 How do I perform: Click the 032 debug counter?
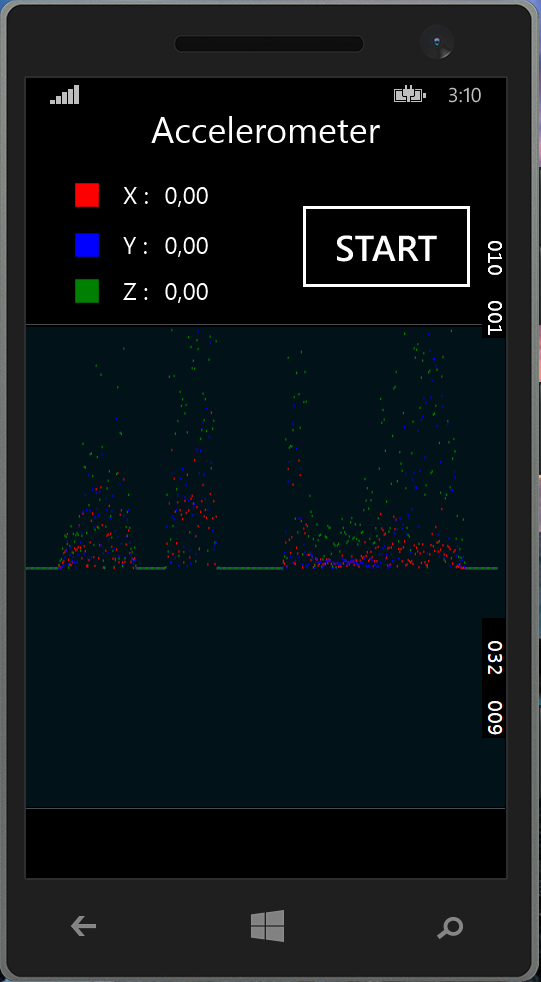495,658
